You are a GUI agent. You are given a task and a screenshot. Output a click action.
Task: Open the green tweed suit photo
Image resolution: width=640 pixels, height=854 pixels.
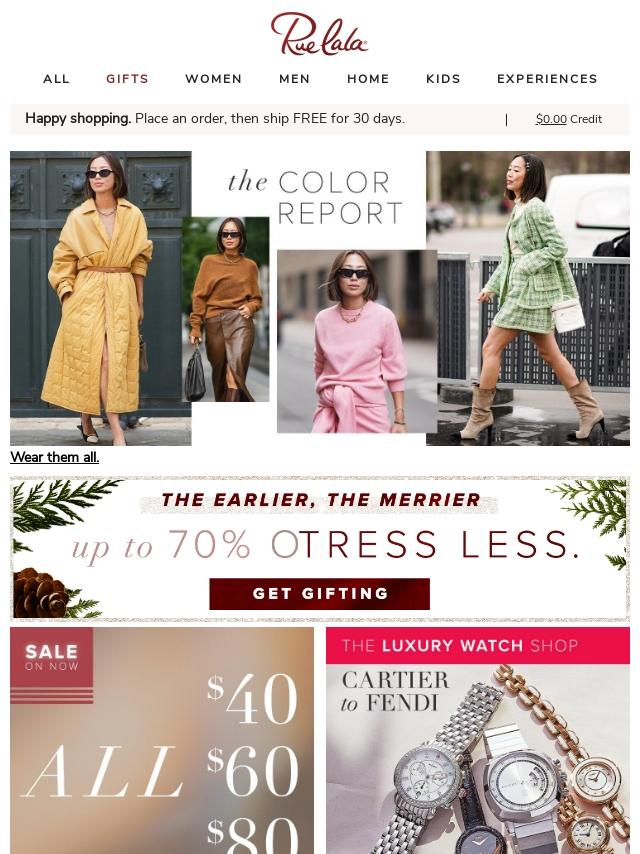[528, 298]
